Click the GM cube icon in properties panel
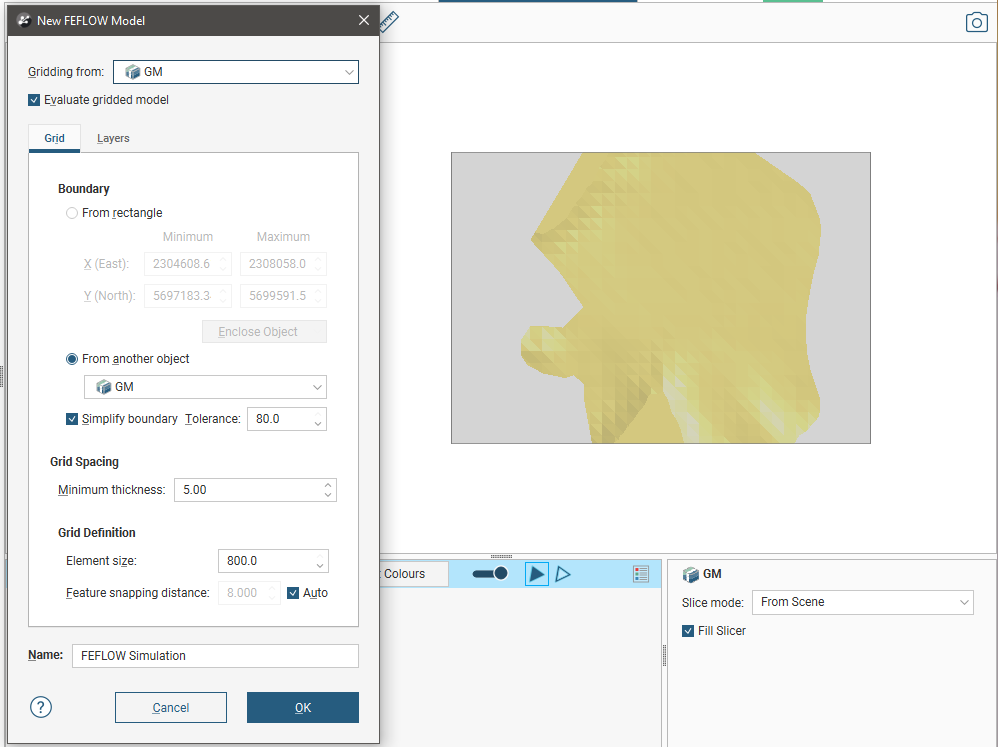 pos(690,574)
